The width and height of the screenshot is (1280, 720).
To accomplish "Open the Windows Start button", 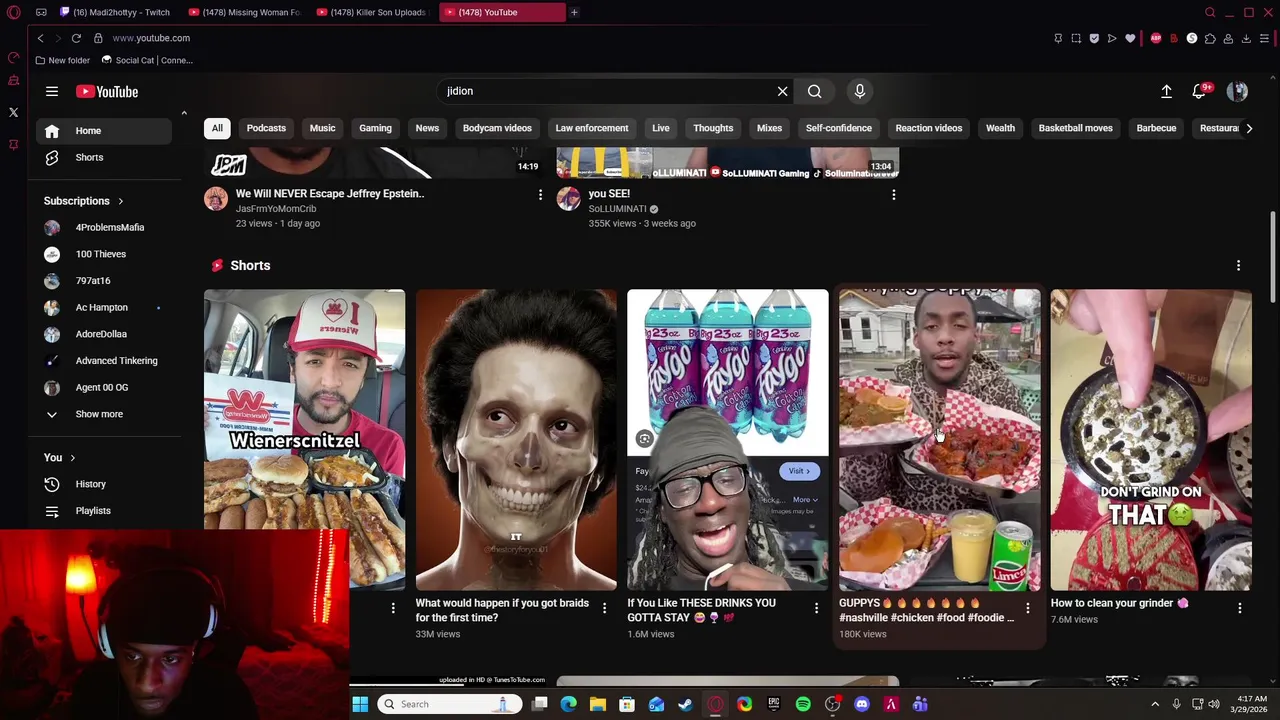I will (360, 704).
